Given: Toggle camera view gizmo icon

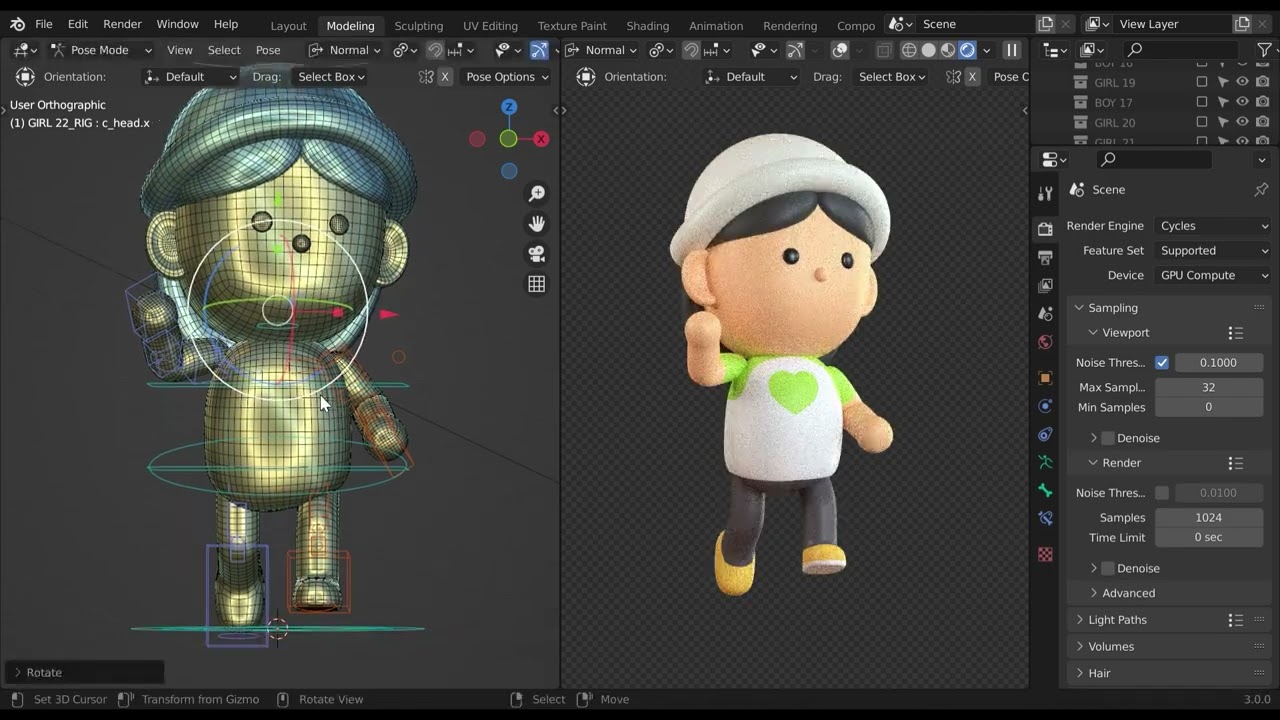Looking at the screenshot, I should (537, 254).
